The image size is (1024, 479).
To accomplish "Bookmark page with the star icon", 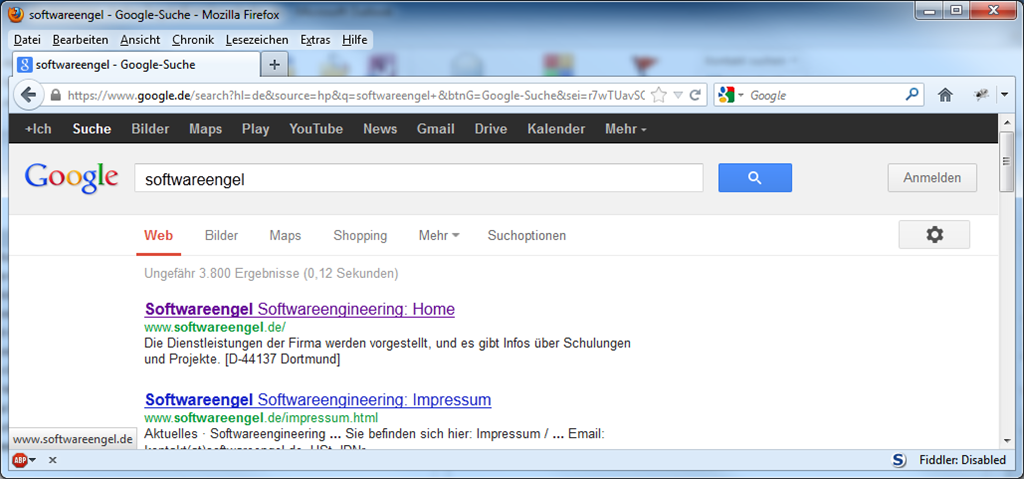I will [659, 95].
